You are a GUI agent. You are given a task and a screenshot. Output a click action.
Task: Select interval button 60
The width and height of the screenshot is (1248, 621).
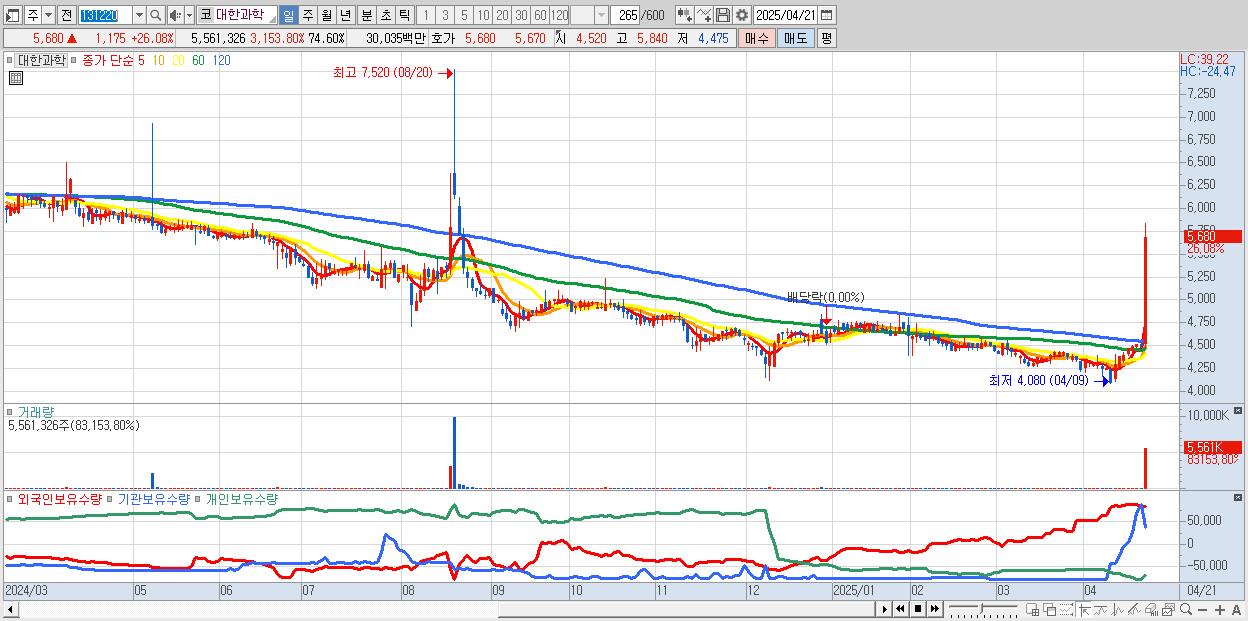[540, 15]
